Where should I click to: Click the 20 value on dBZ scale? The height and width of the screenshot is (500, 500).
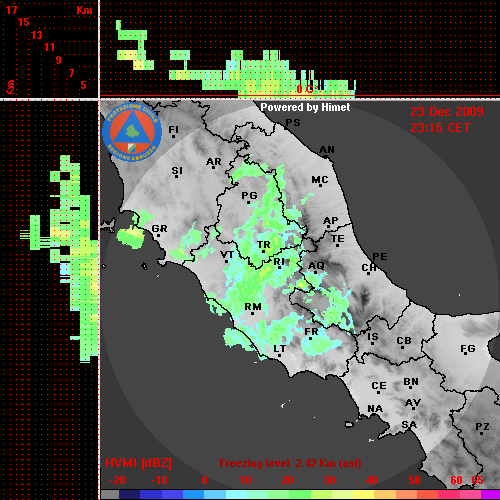click(x=287, y=480)
